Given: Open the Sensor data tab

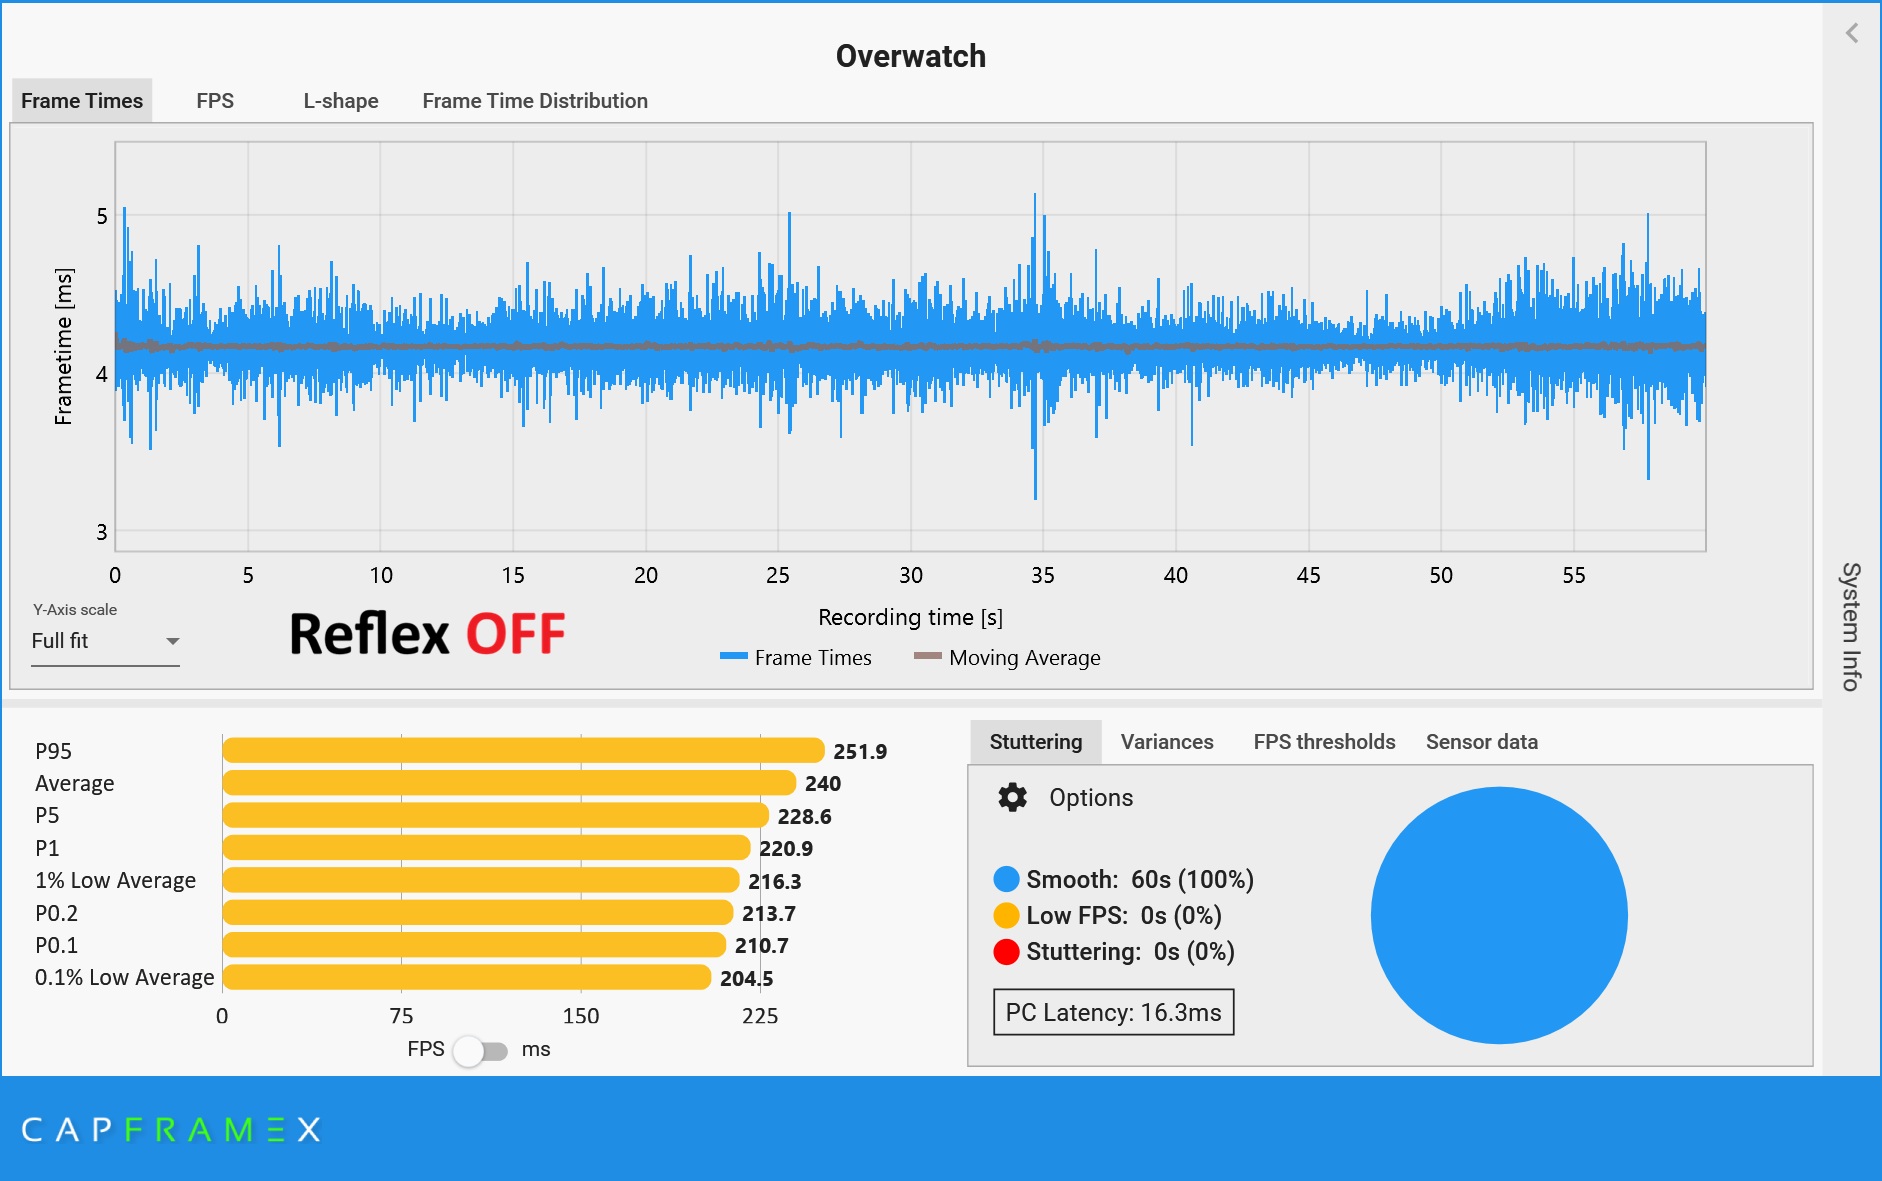Looking at the screenshot, I should pos(1481,742).
